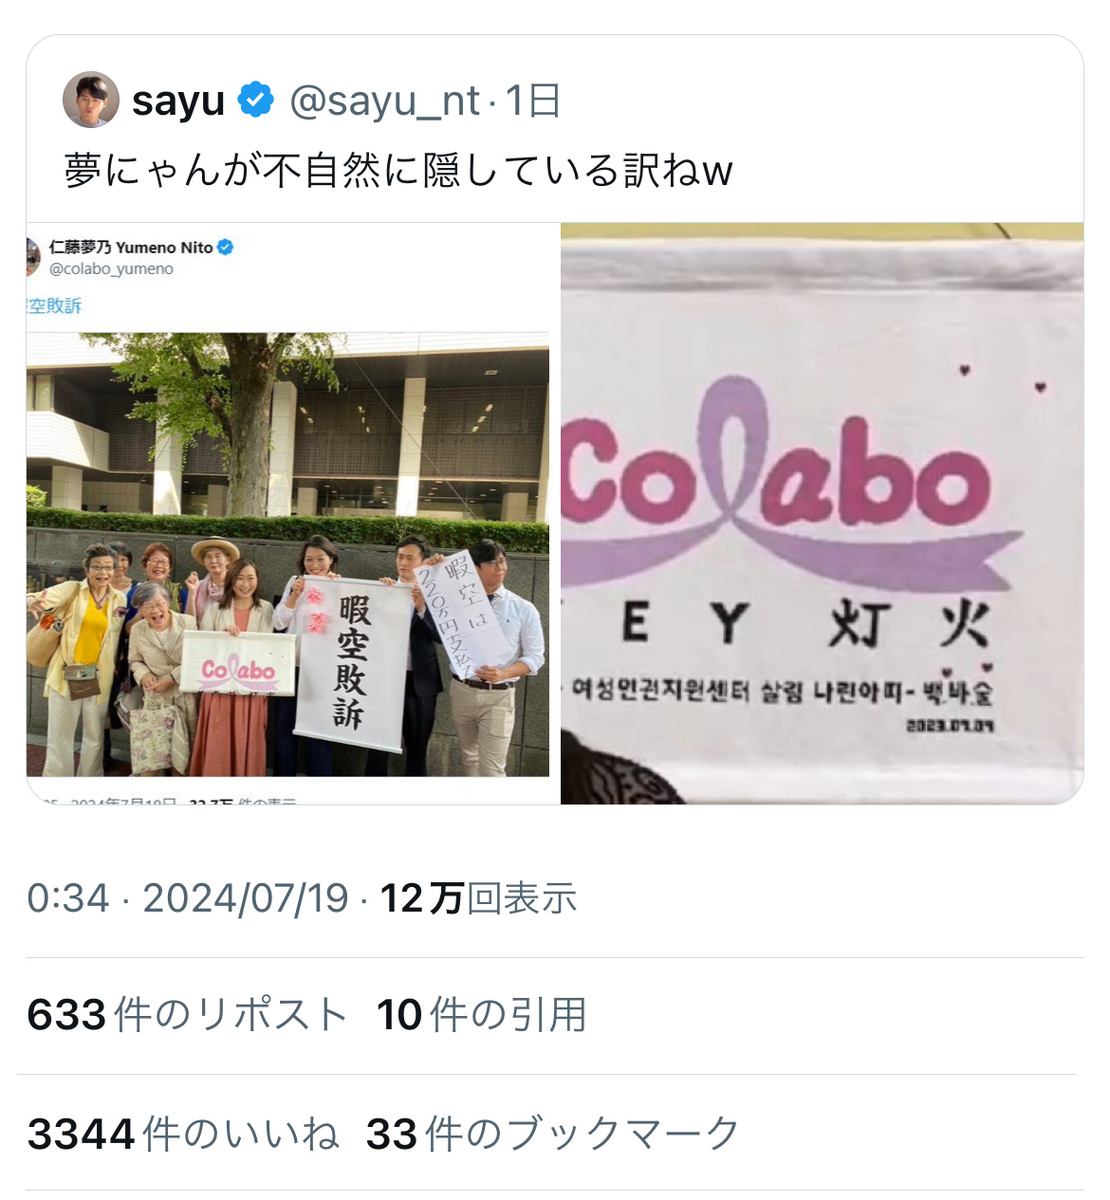The image size is (1110, 1200).
Task: Open the sayu display name
Action: (x=178, y=101)
